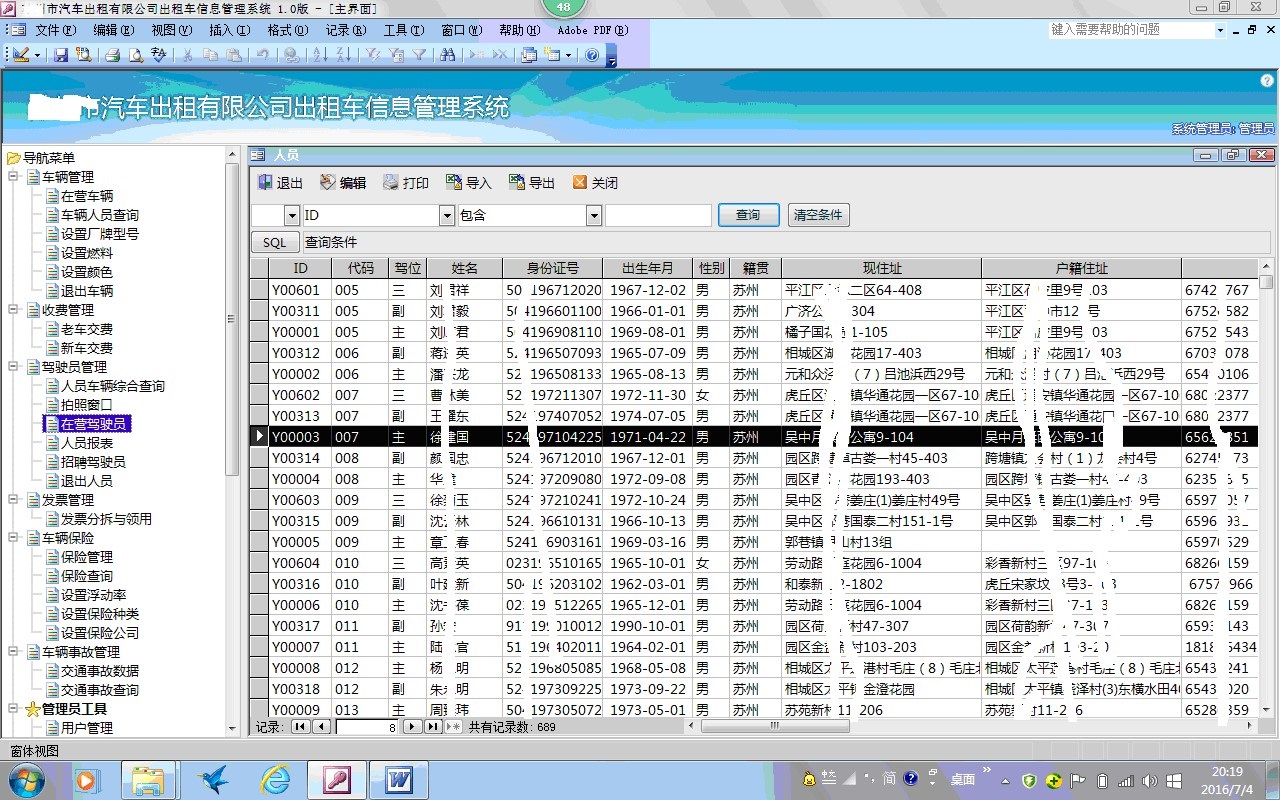Select 在营车辆 in navigation tree
This screenshot has width=1280, height=800.
pos(87,196)
